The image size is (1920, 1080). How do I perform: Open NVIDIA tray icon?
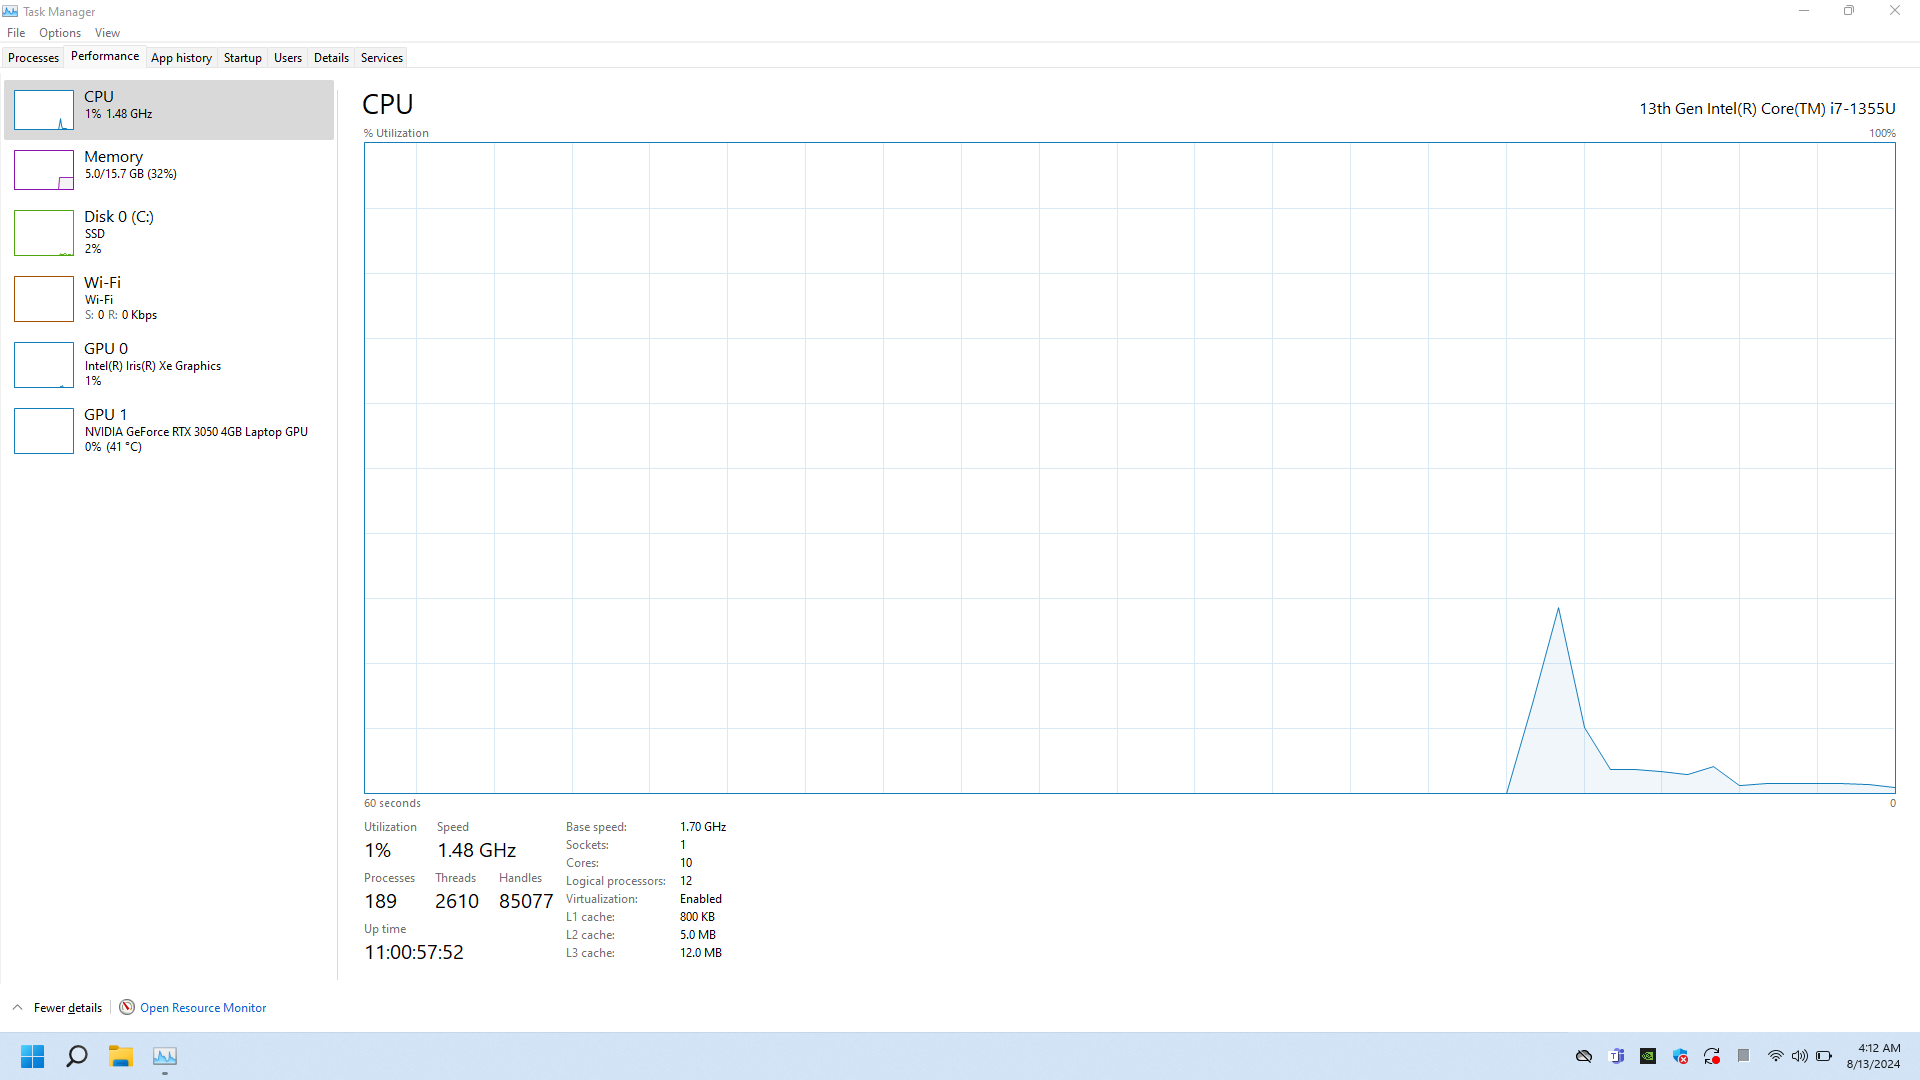point(1648,1056)
